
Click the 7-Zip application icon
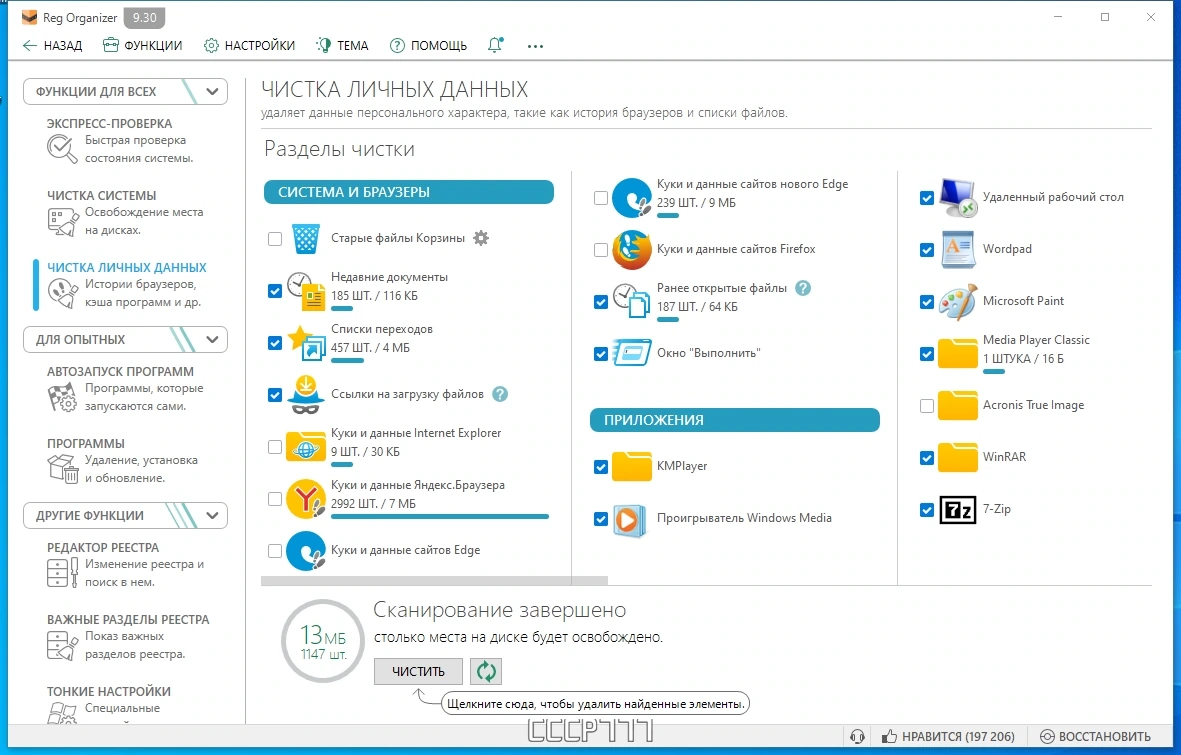coord(957,510)
